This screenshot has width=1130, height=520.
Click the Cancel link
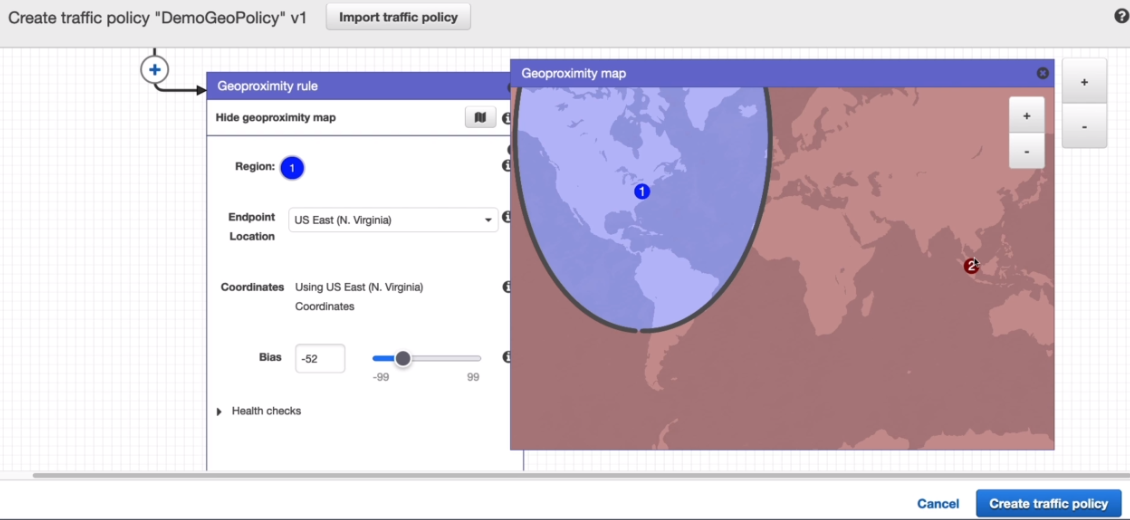[x=938, y=504]
